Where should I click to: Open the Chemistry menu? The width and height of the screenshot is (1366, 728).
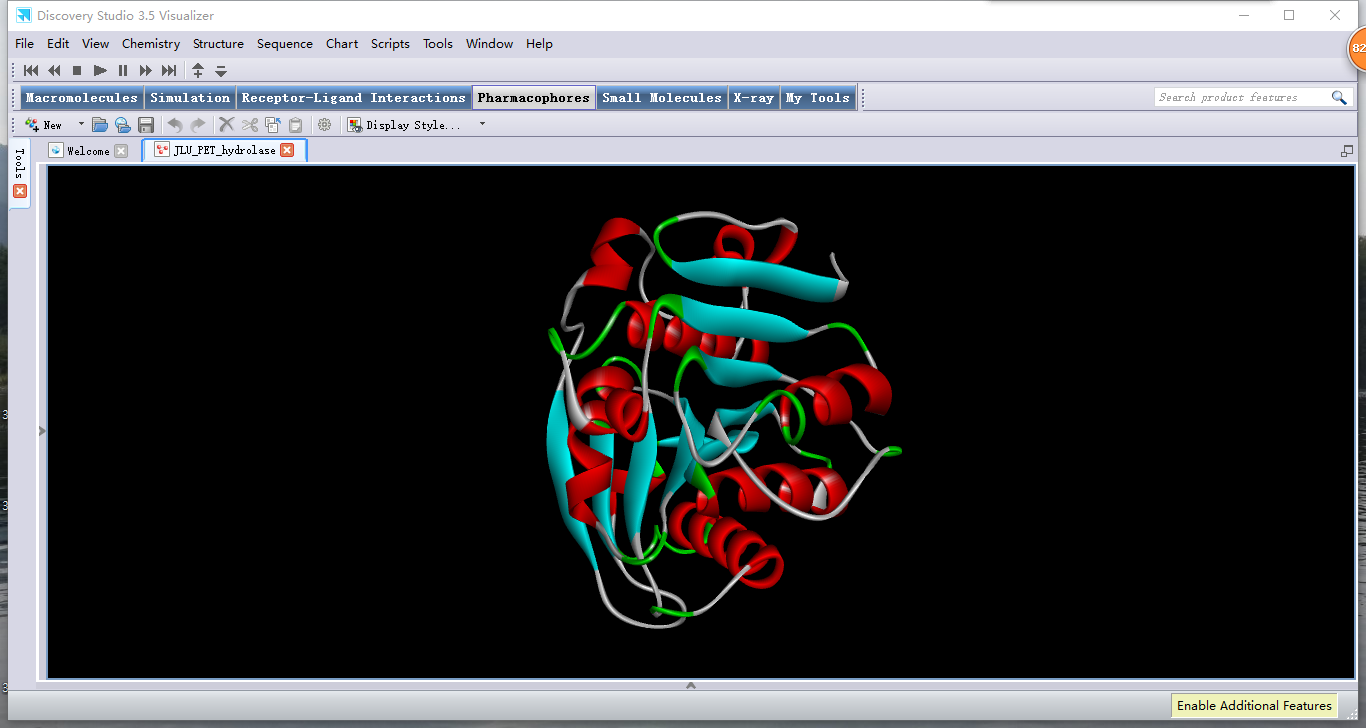click(151, 44)
